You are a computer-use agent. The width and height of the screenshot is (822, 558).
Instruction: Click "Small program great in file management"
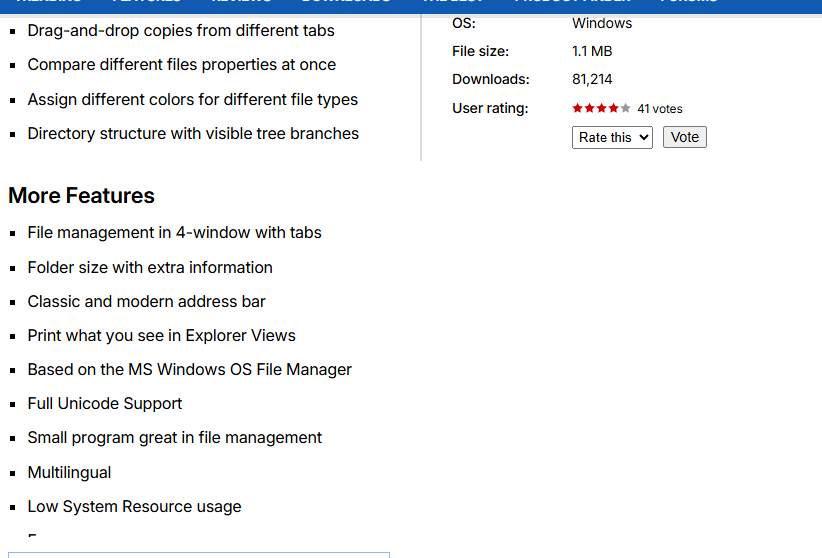175,438
